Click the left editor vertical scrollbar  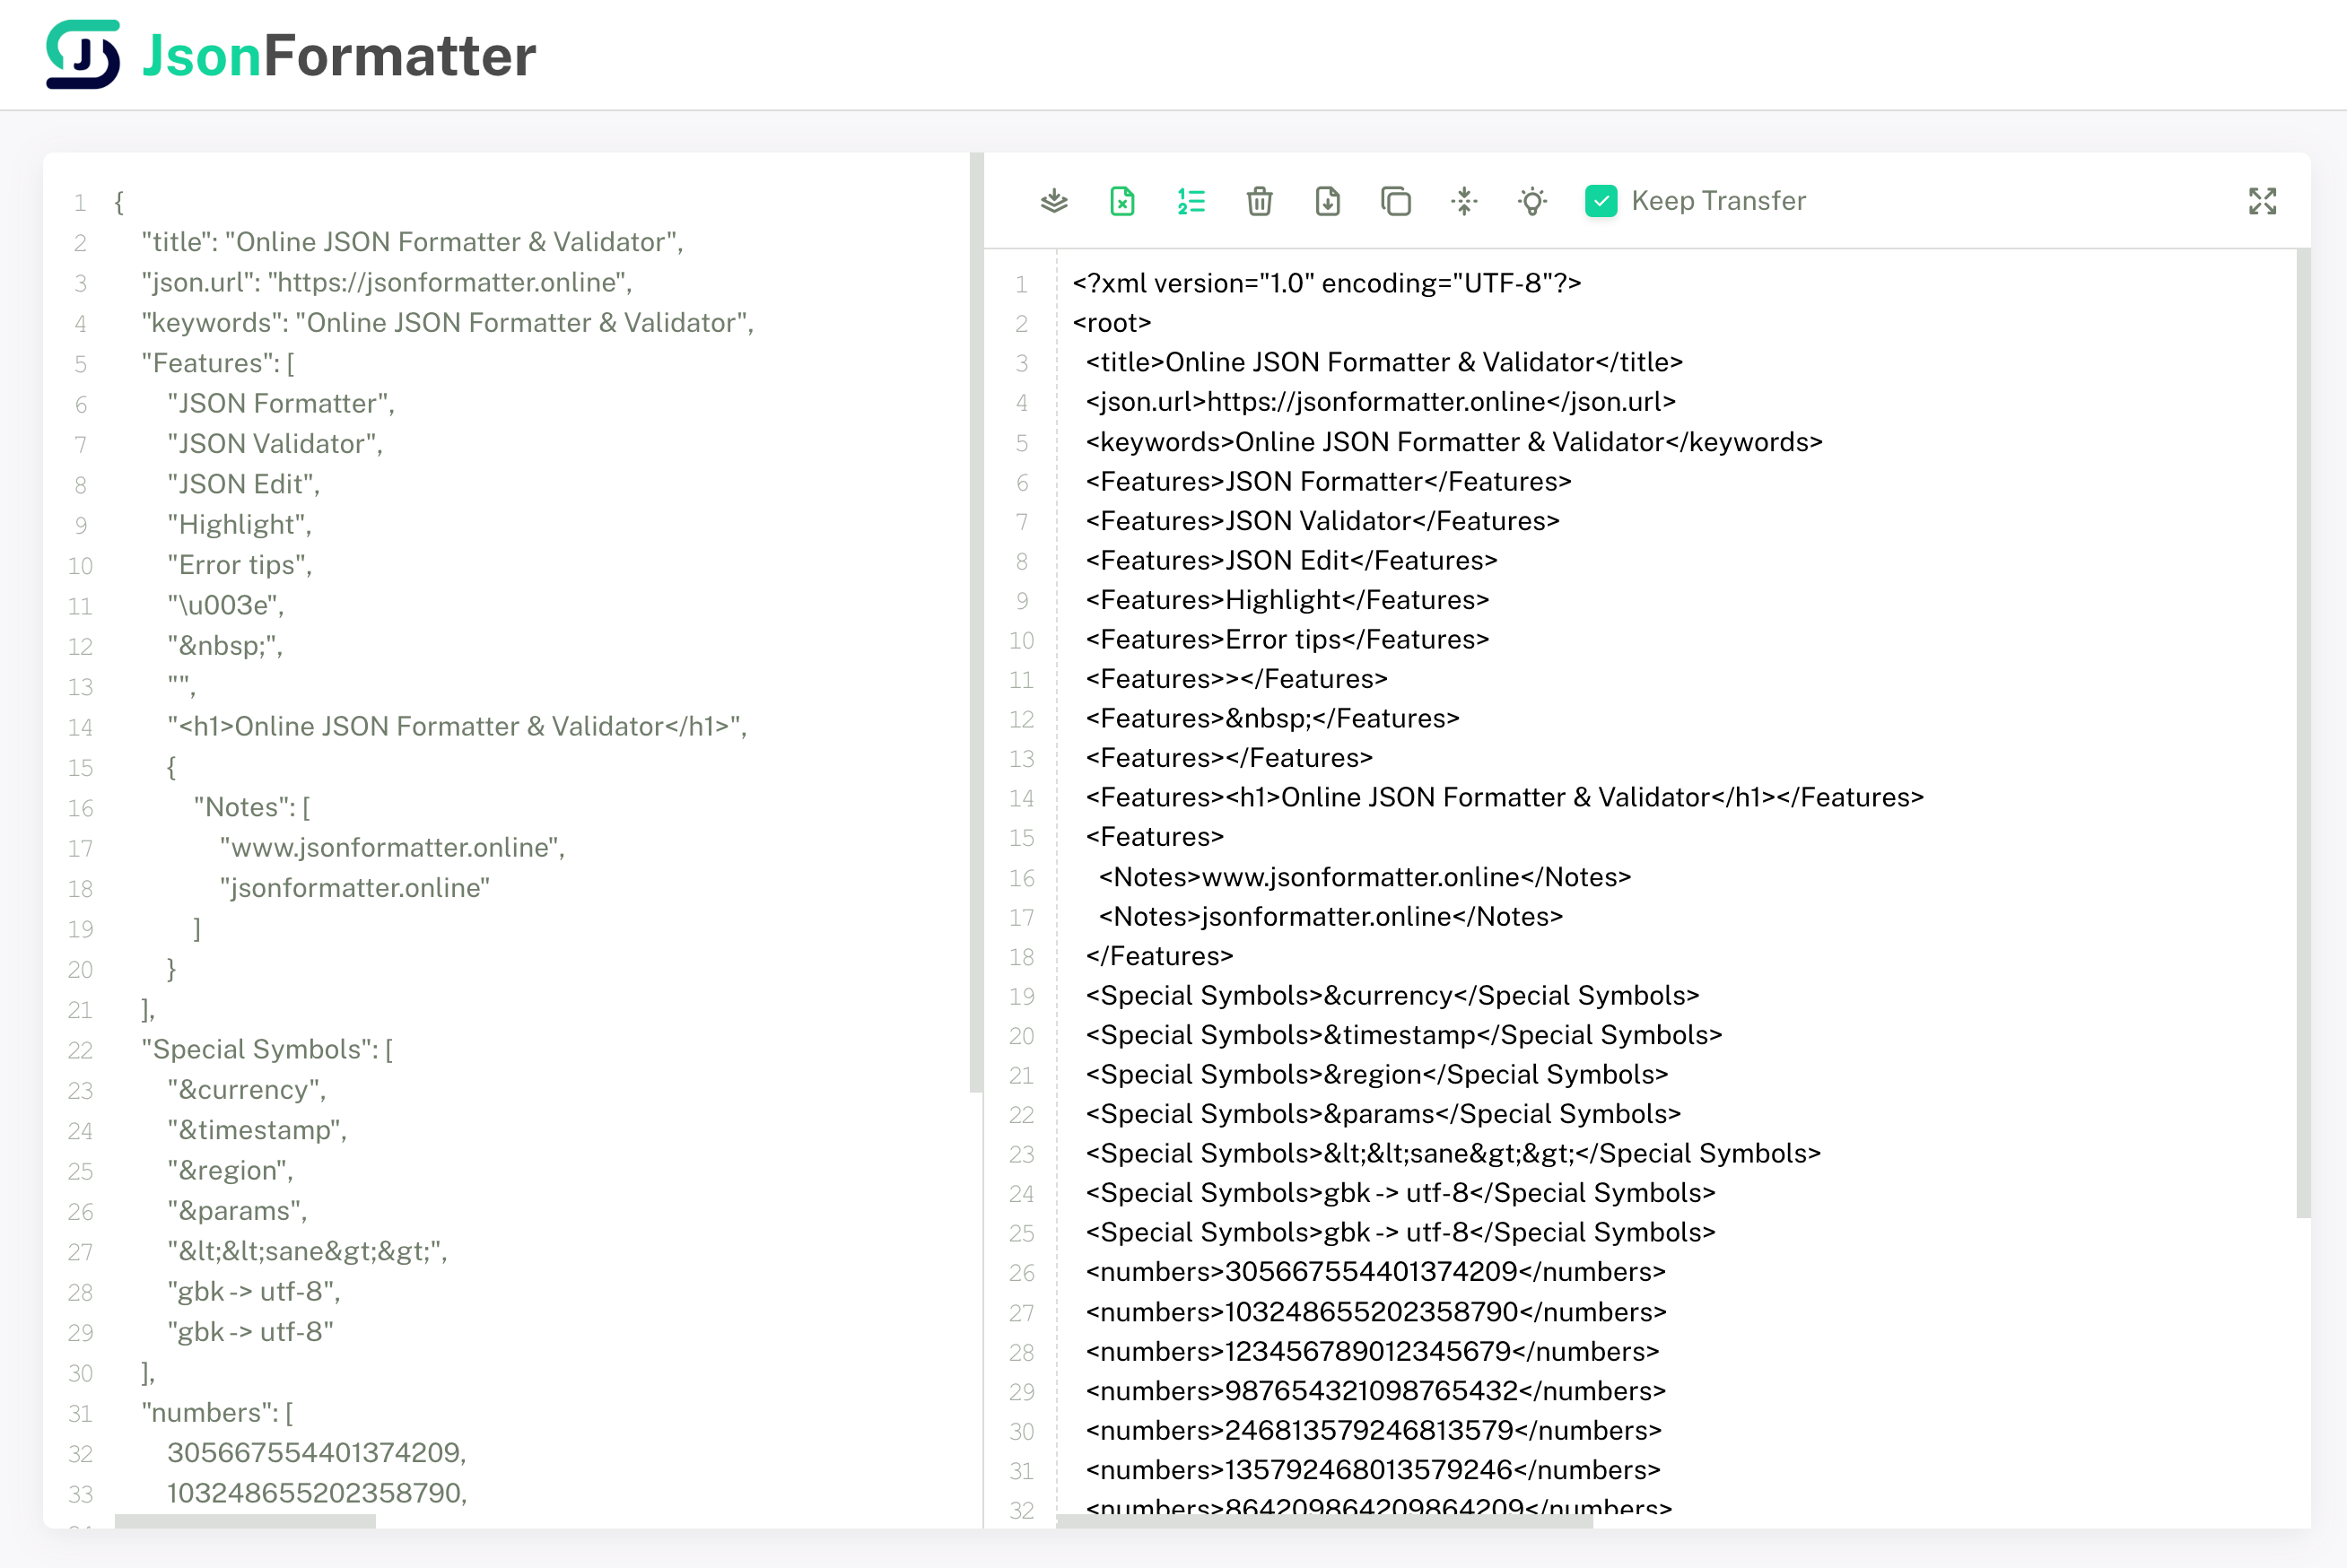tap(976, 622)
